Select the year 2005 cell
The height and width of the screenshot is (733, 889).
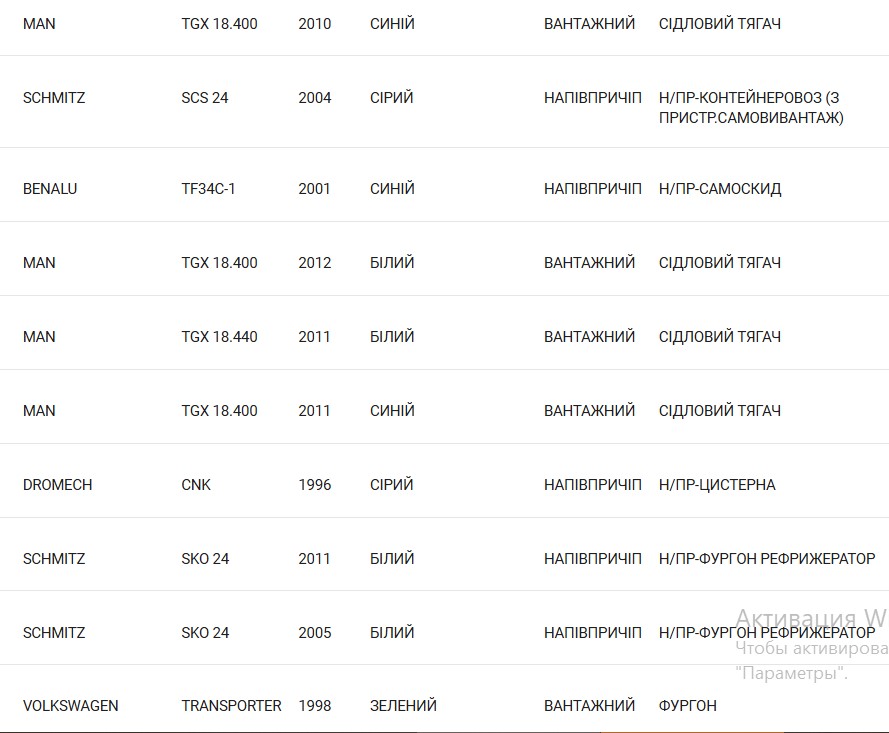314,633
